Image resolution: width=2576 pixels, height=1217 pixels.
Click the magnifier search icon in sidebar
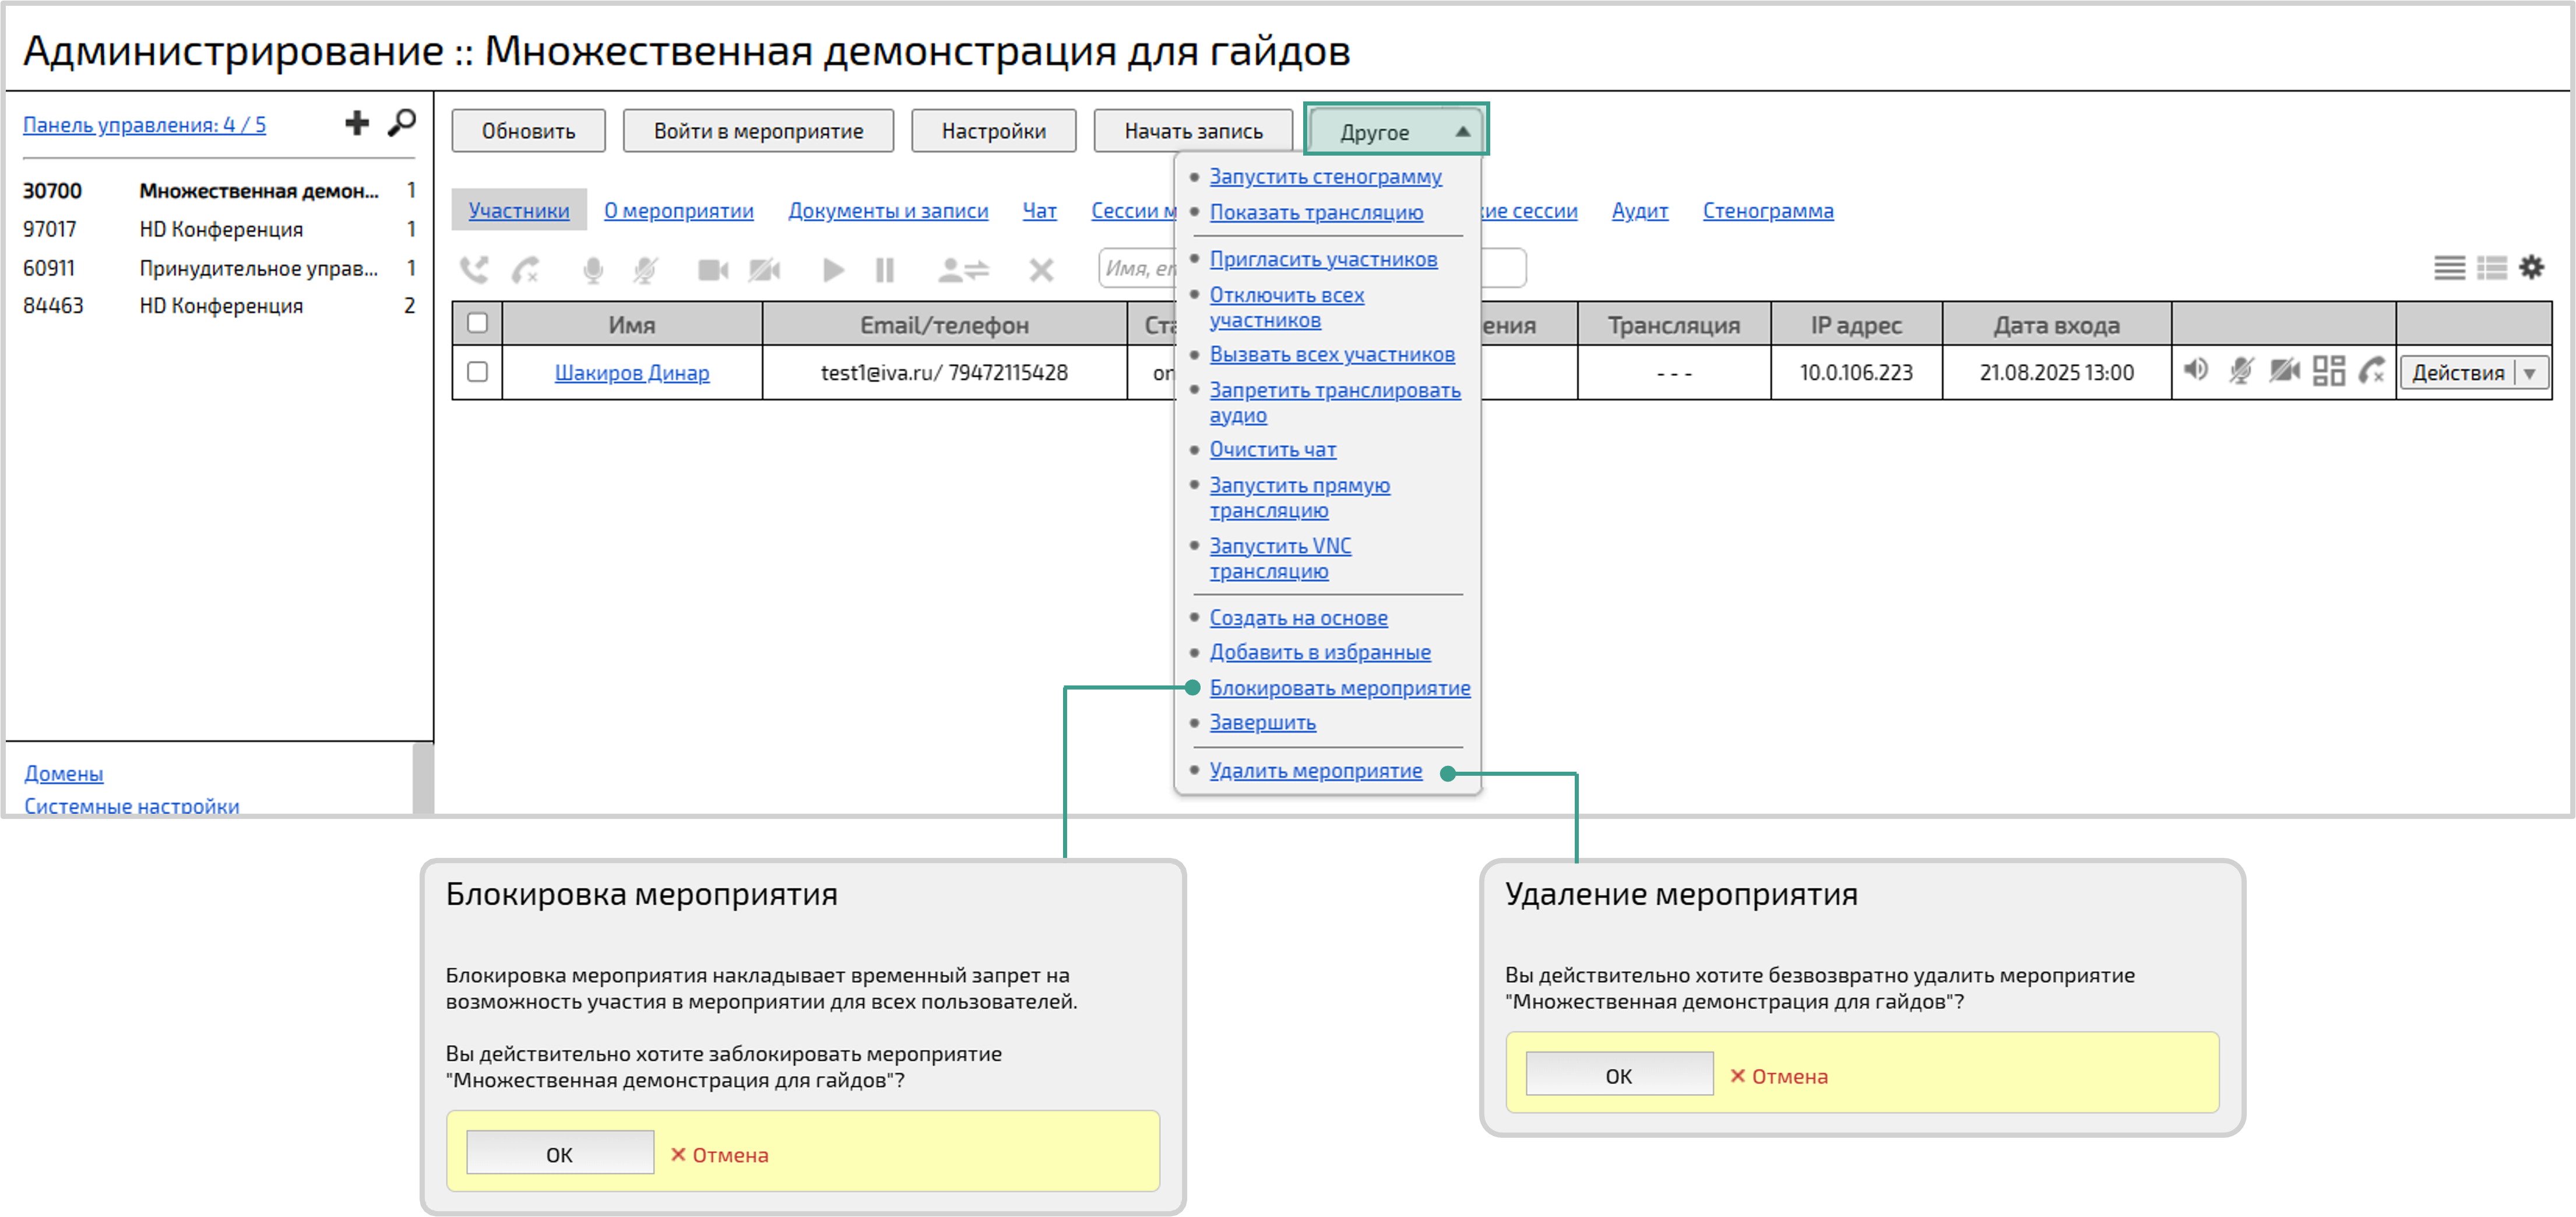tap(402, 123)
